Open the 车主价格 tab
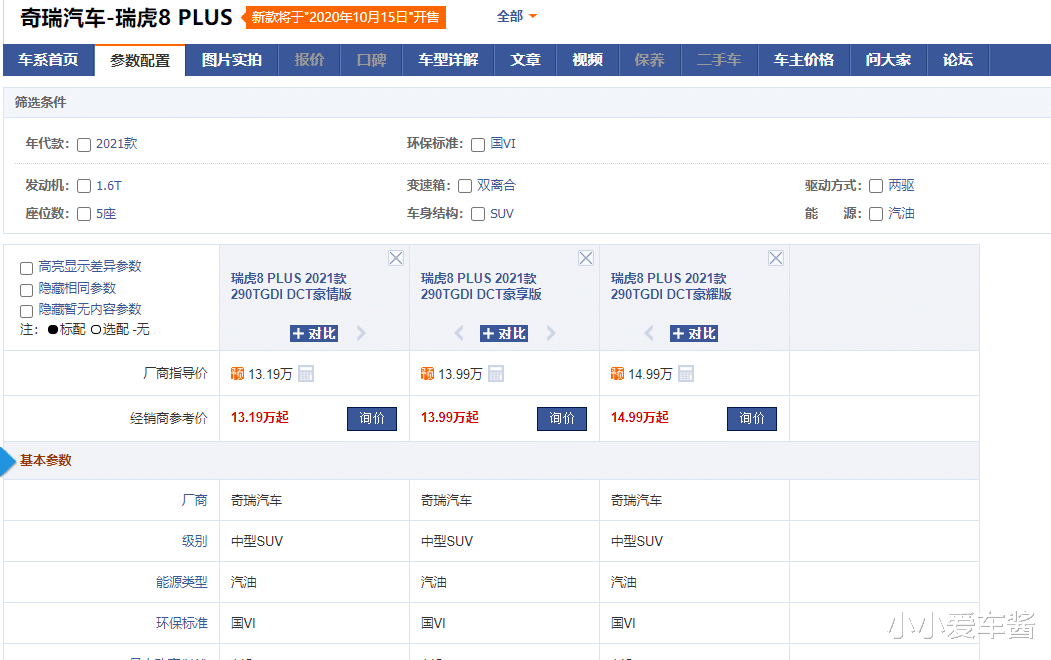 pyautogui.click(x=804, y=60)
